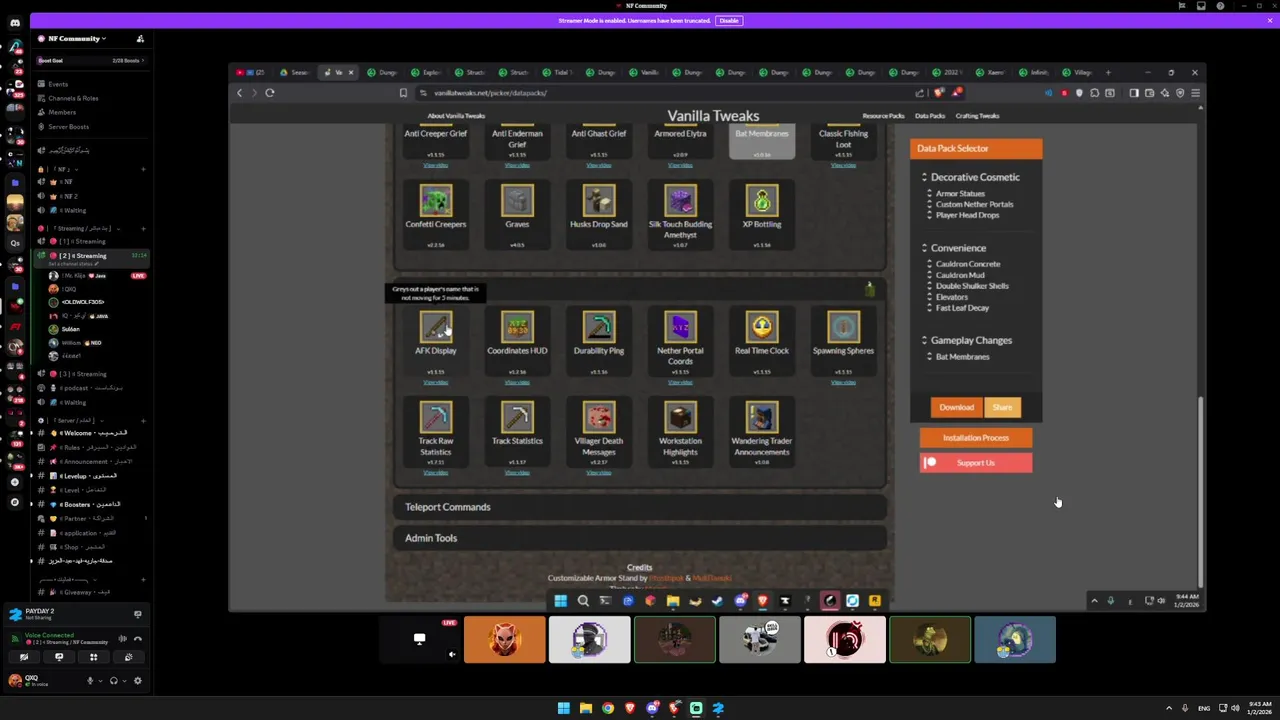Open the Welcome text channel

tap(90, 433)
